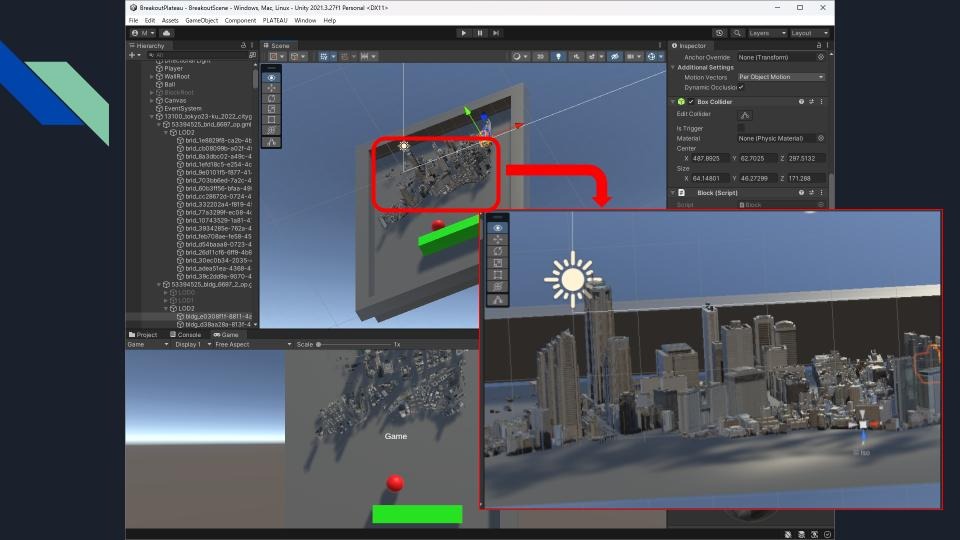
Task: Open the cloud services icon
Action: pos(167,33)
